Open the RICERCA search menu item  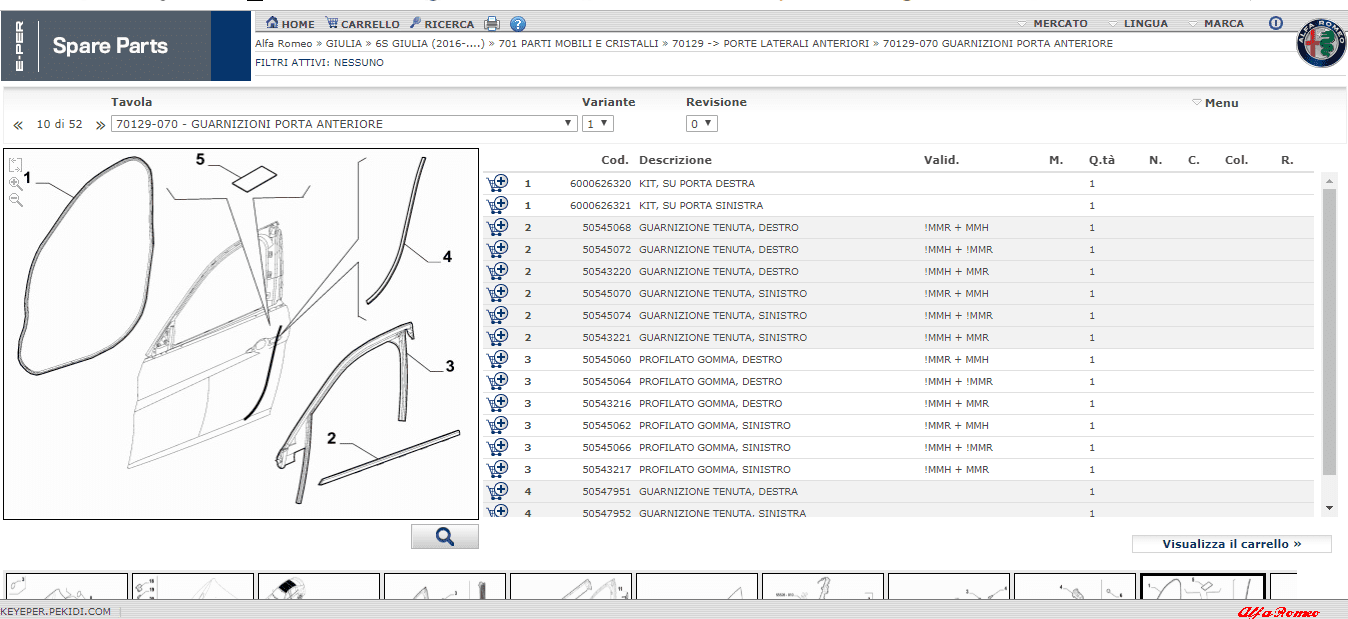[x=442, y=23]
